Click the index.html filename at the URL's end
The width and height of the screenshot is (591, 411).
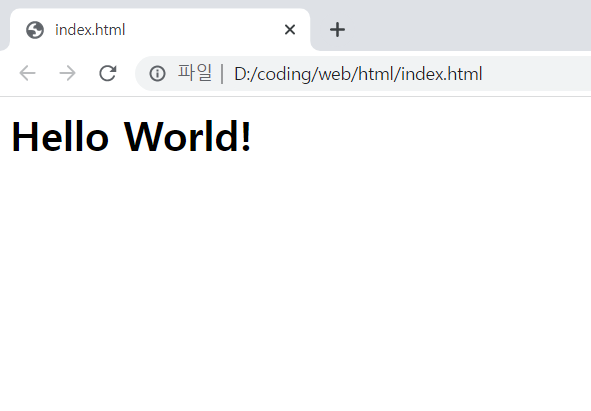coord(441,74)
